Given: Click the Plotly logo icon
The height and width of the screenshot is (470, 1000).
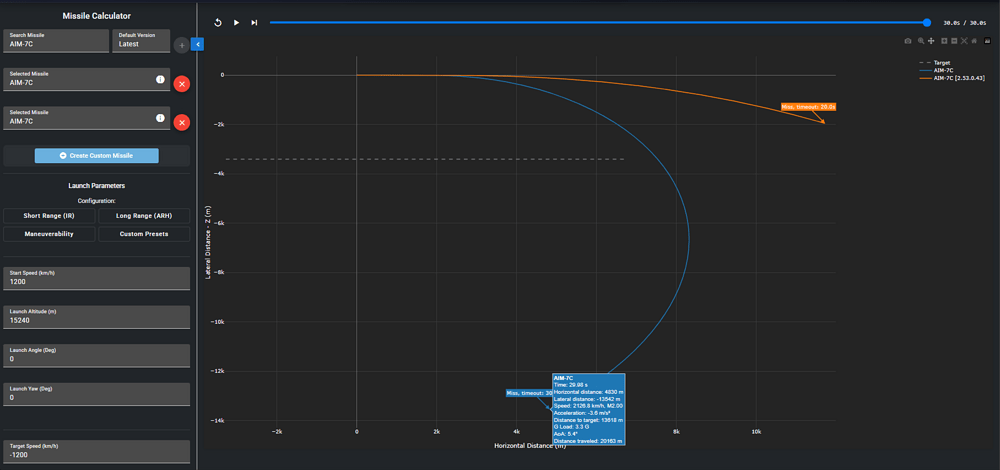Looking at the screenshot, I should pyautogui.click(x=987, y=41).
